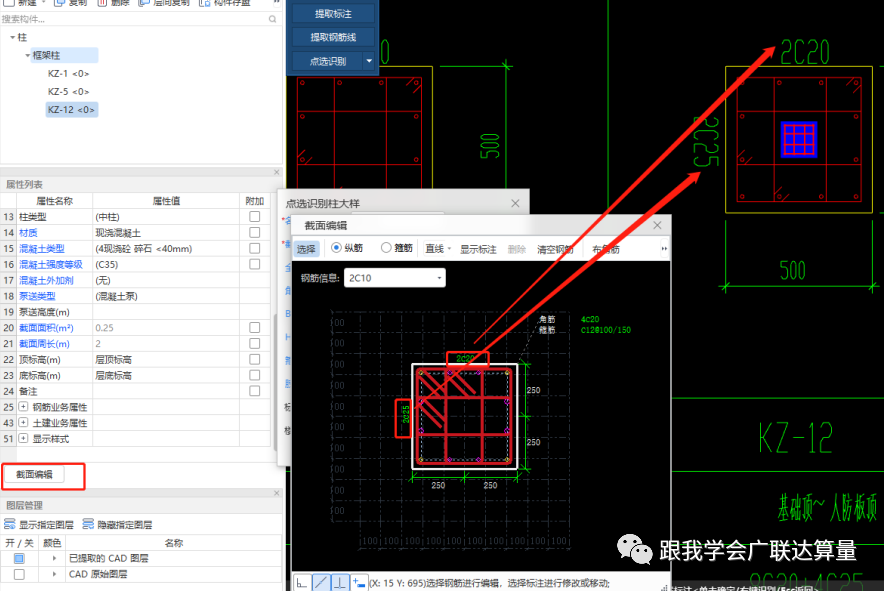Open the 截面编辑 button below properties
Screen dimensions: 886x591
point(34,475)
